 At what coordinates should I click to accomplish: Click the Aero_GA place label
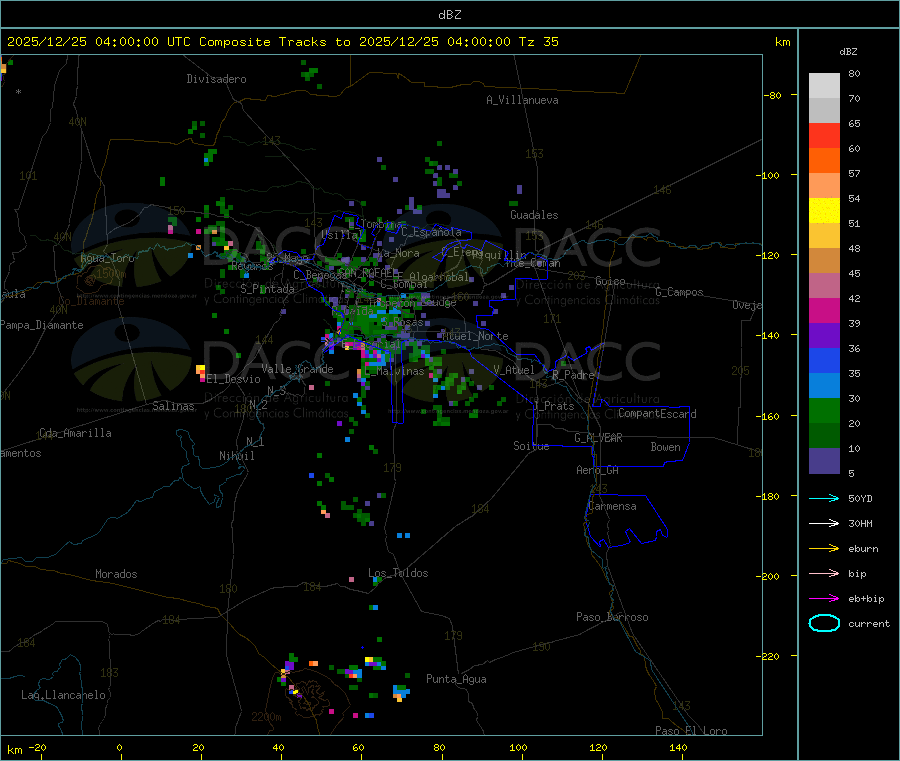tap(598, 470)
